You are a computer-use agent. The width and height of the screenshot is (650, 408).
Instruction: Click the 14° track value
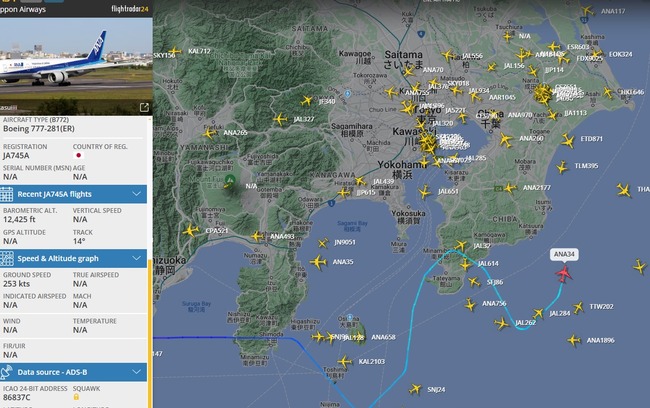pyautogui.click(x=79, y=241)
